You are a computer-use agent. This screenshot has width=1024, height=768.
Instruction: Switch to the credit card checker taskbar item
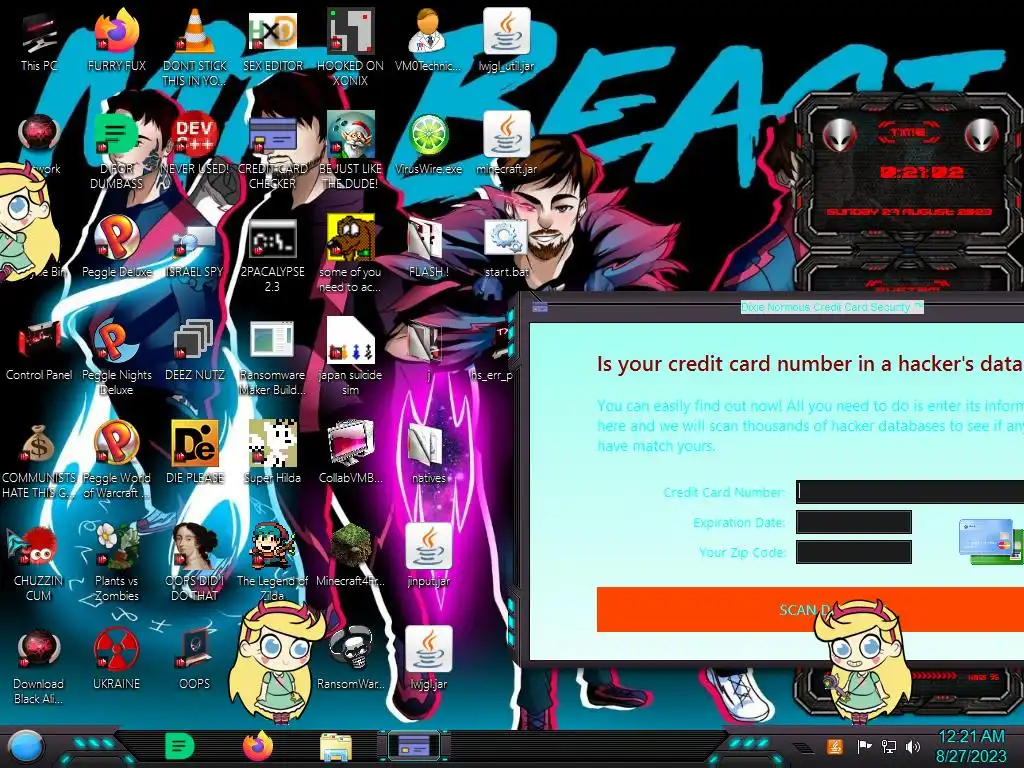pyautogui.click(x=413, y=746)
